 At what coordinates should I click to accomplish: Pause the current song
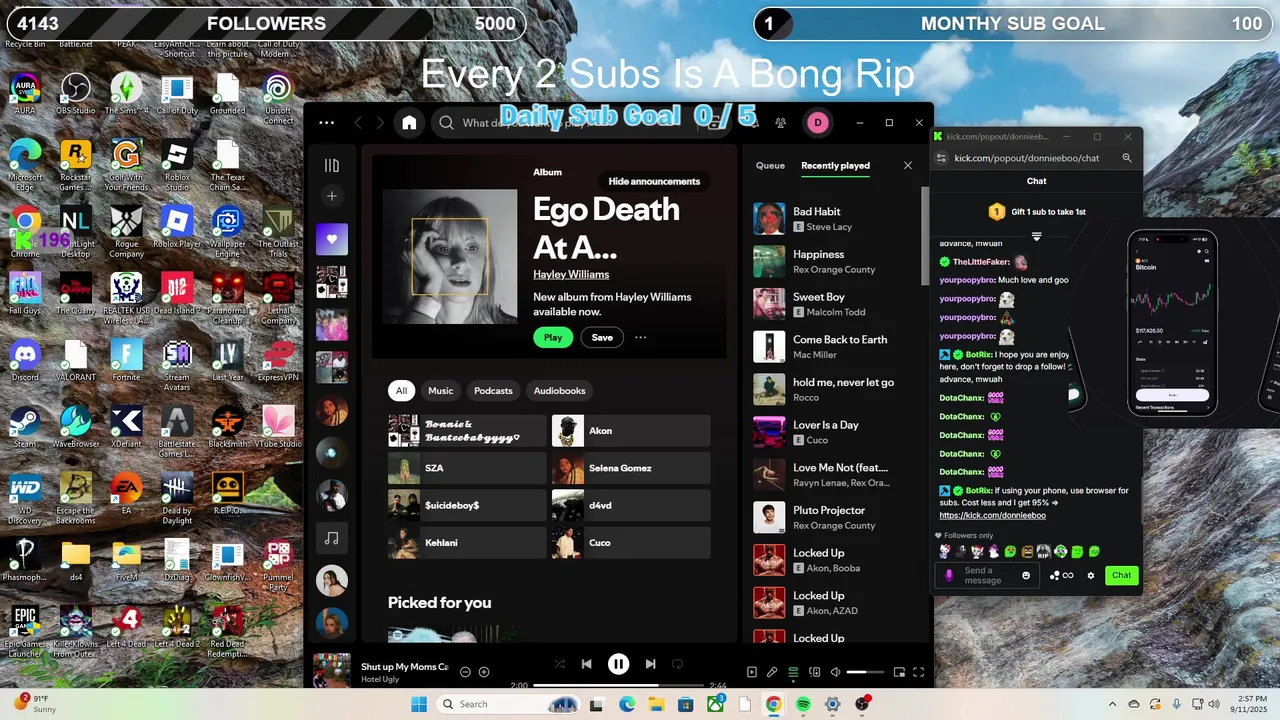click(x=619, y=664)
